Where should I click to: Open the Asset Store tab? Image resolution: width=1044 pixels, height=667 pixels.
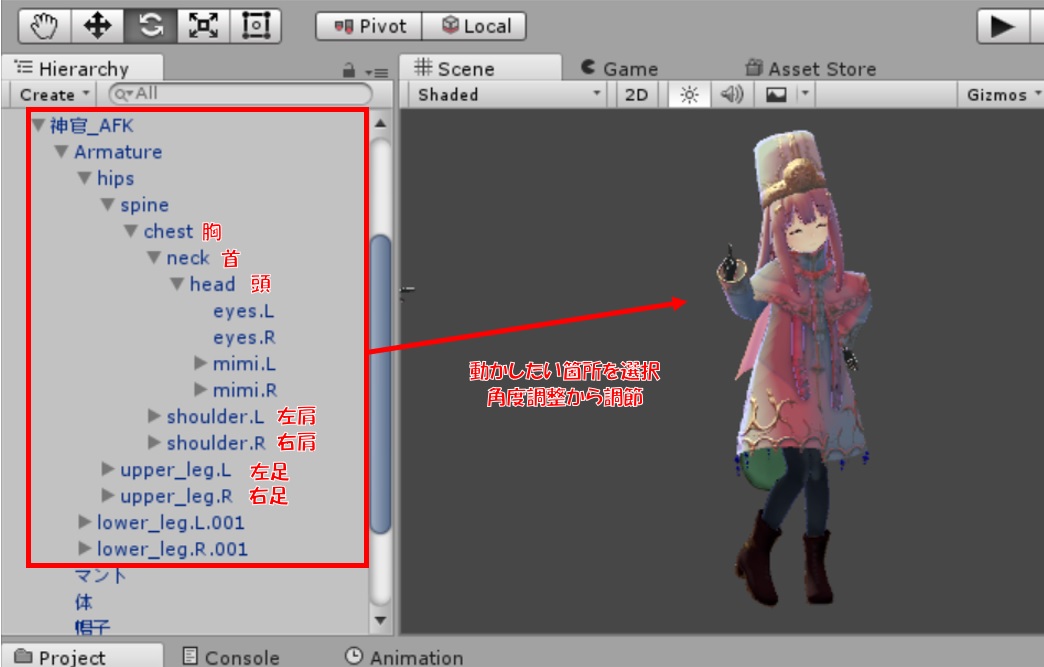click(x=810, y=69)
